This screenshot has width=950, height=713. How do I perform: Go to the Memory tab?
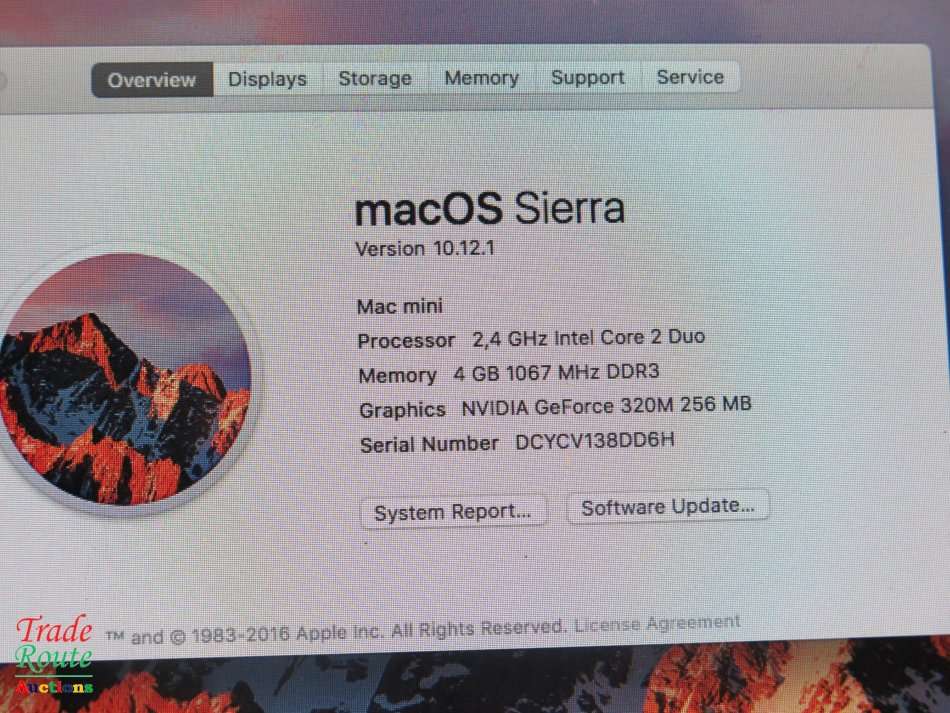[482, 78]
